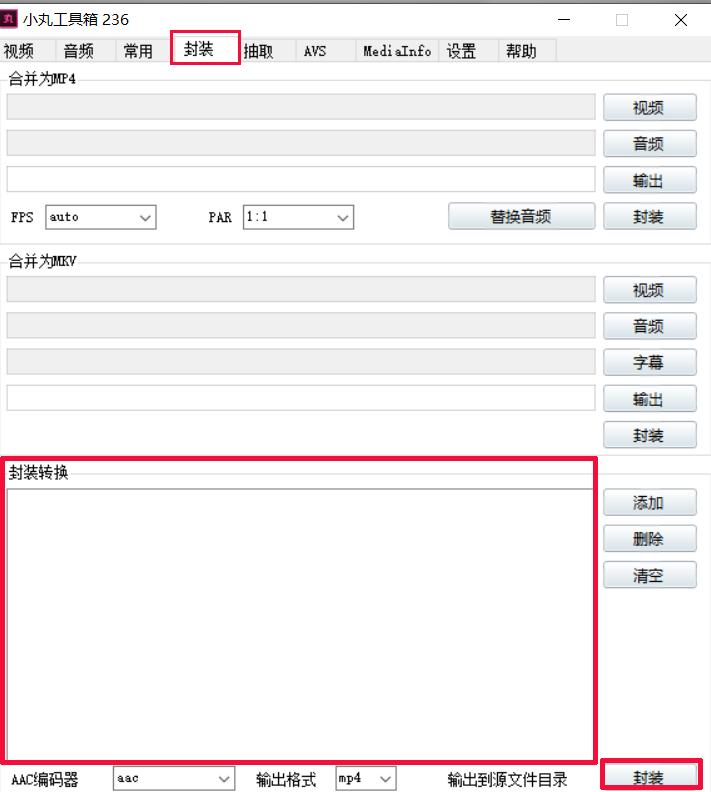Click the MKV video path field

[x=301, y=289]
